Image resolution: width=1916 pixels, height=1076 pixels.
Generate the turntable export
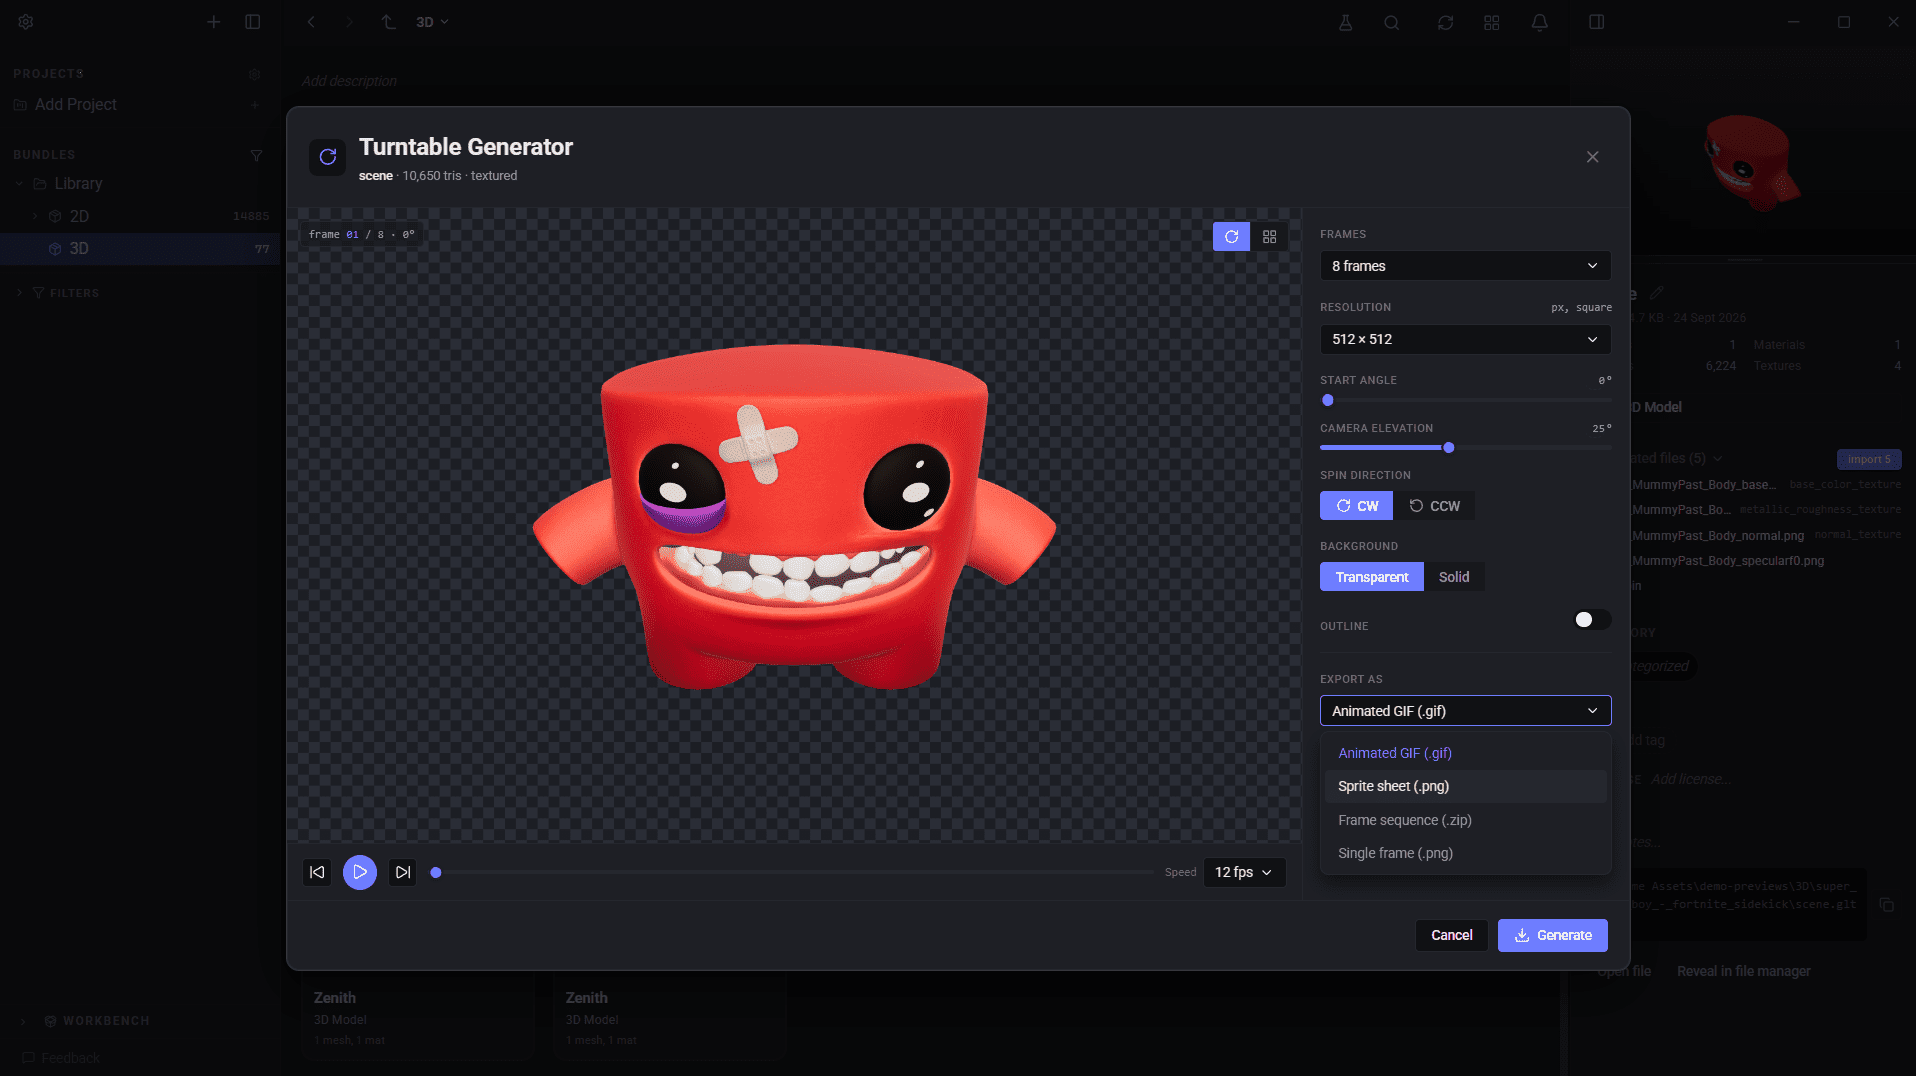(1552, 935)
